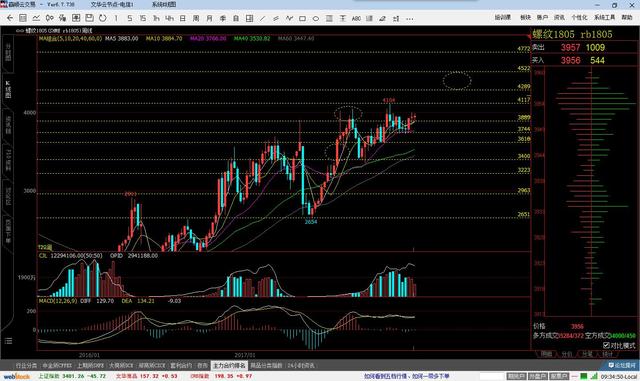Open the 资讯 menu
640x381 pixels.
point(559,17)
